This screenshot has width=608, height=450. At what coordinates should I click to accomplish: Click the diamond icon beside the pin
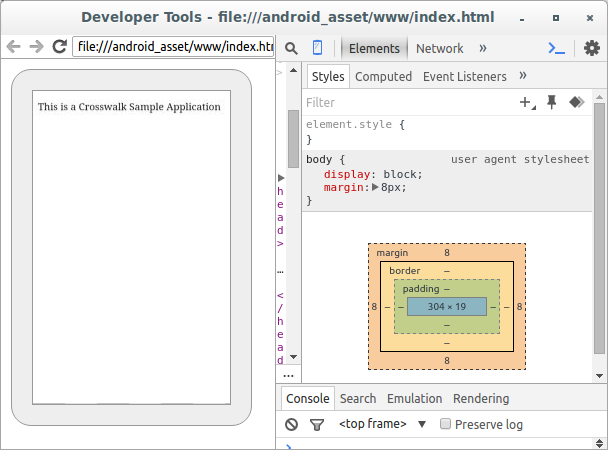point(576,102)
